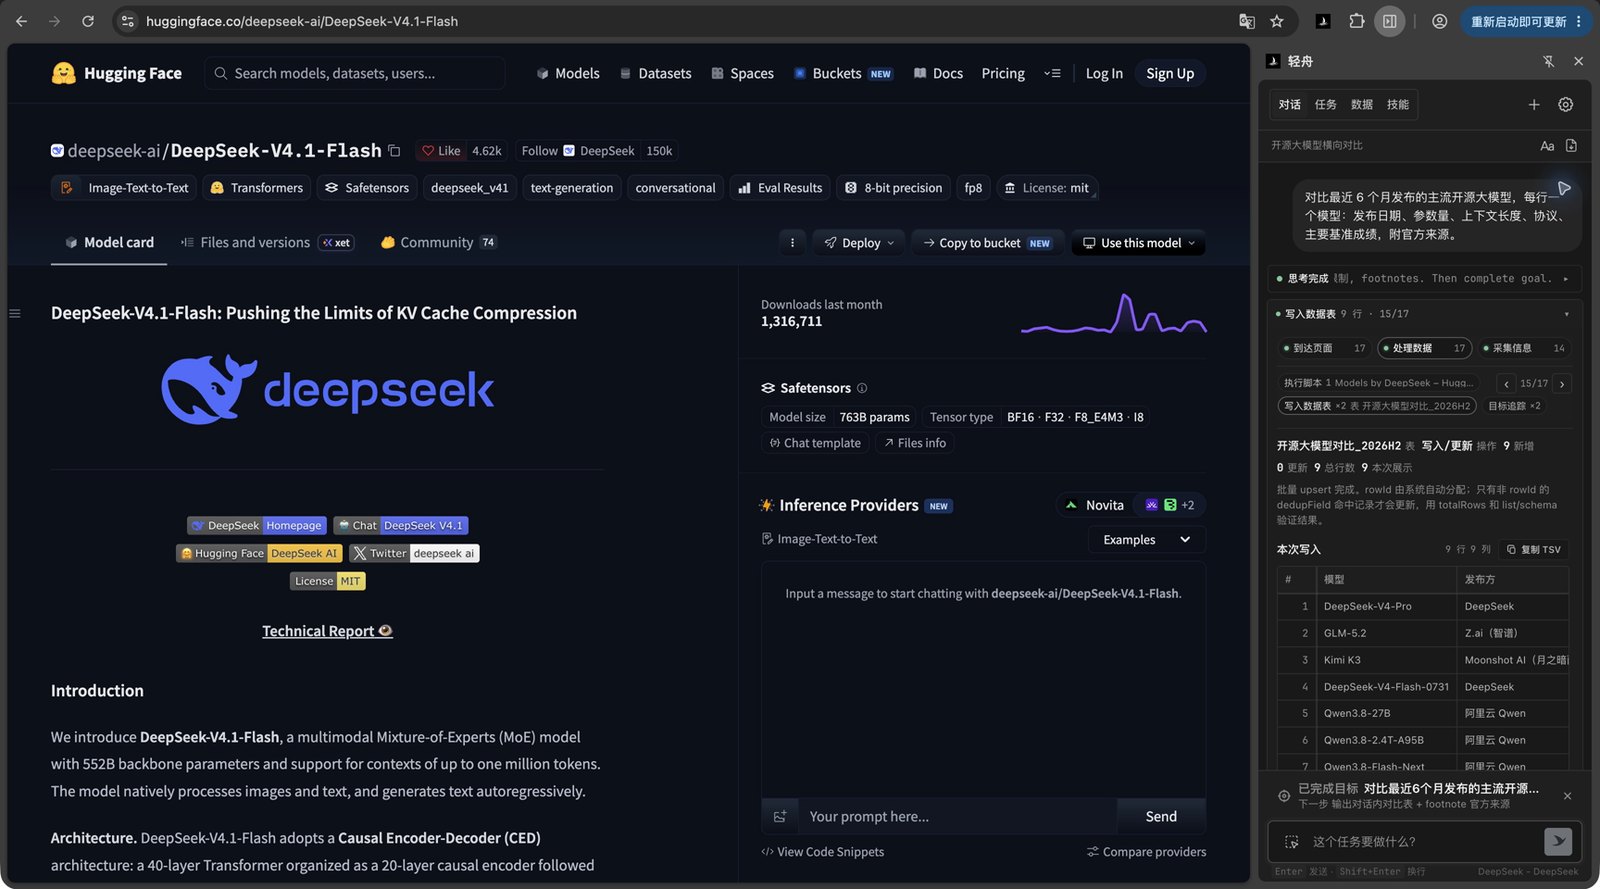Unpin the 轻舟 side panel
Viewport: 1600px width, 889px height.
coord(1549,61)
